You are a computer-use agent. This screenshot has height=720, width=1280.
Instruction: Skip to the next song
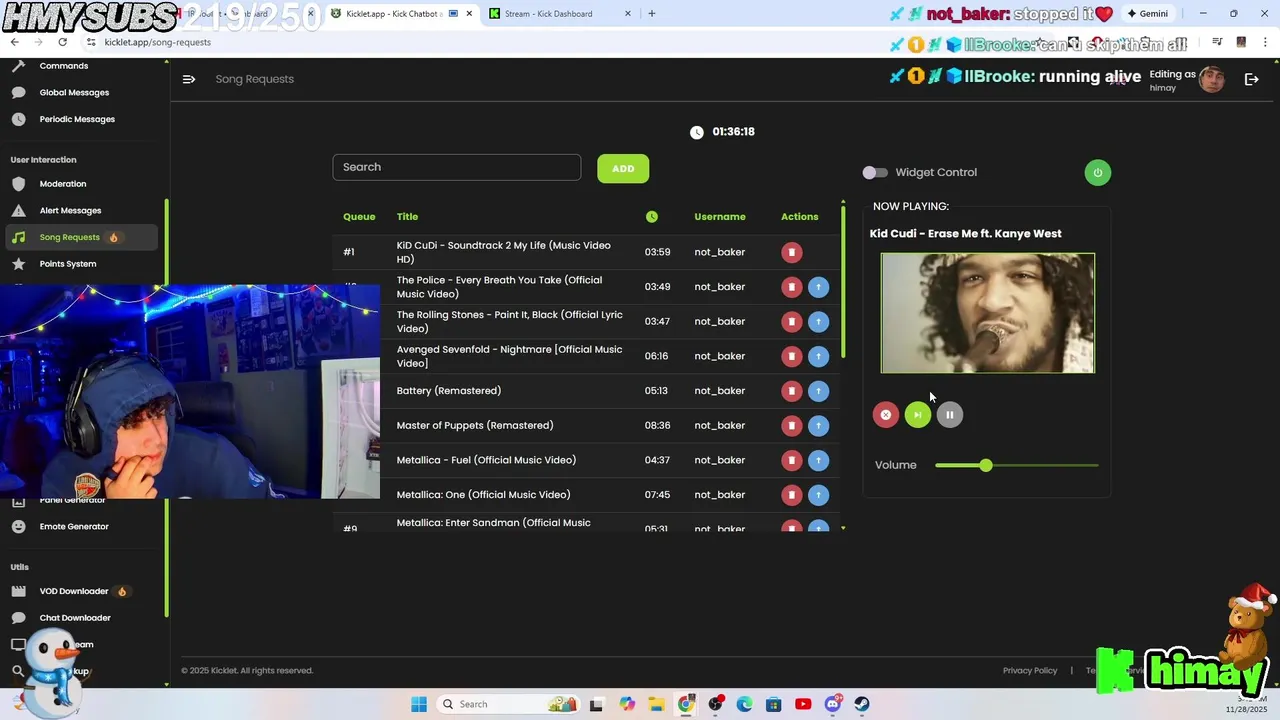(x=917, y=415)
